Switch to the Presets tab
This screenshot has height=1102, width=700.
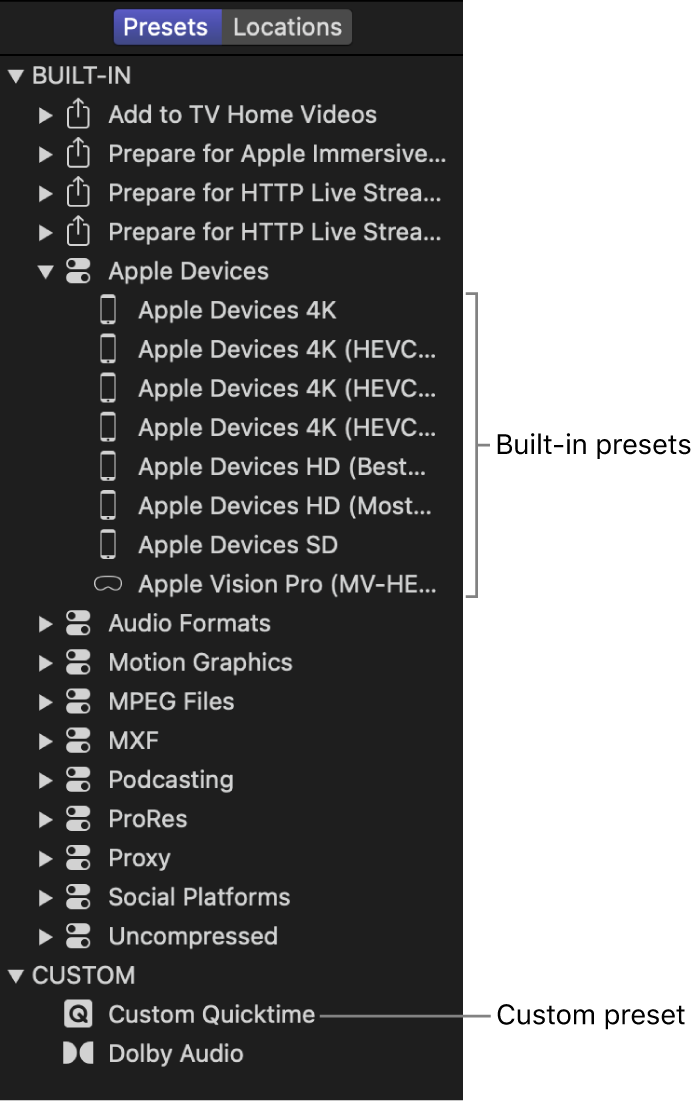(167, 27)
